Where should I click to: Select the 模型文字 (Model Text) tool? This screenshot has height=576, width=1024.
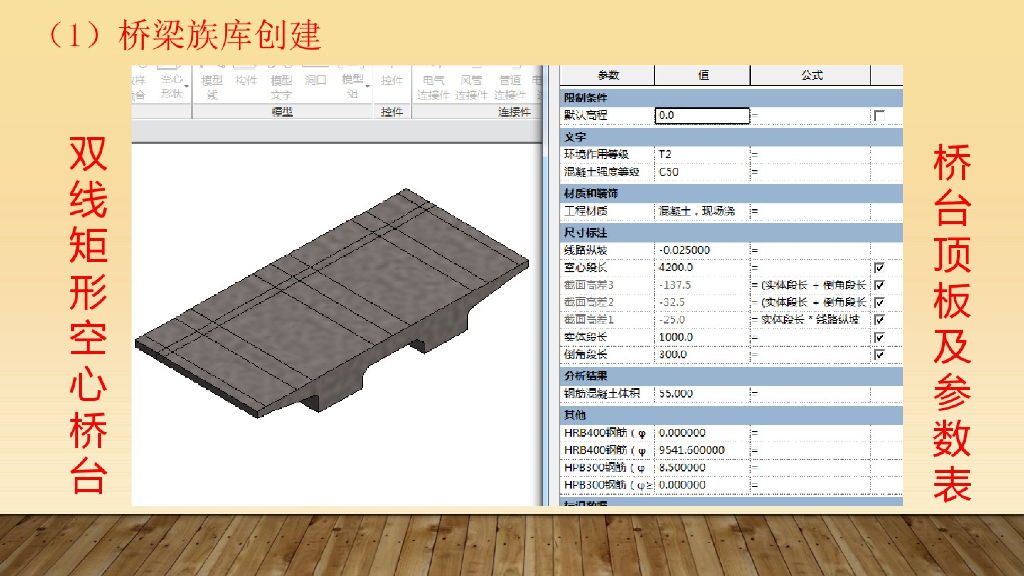[282, 85]
